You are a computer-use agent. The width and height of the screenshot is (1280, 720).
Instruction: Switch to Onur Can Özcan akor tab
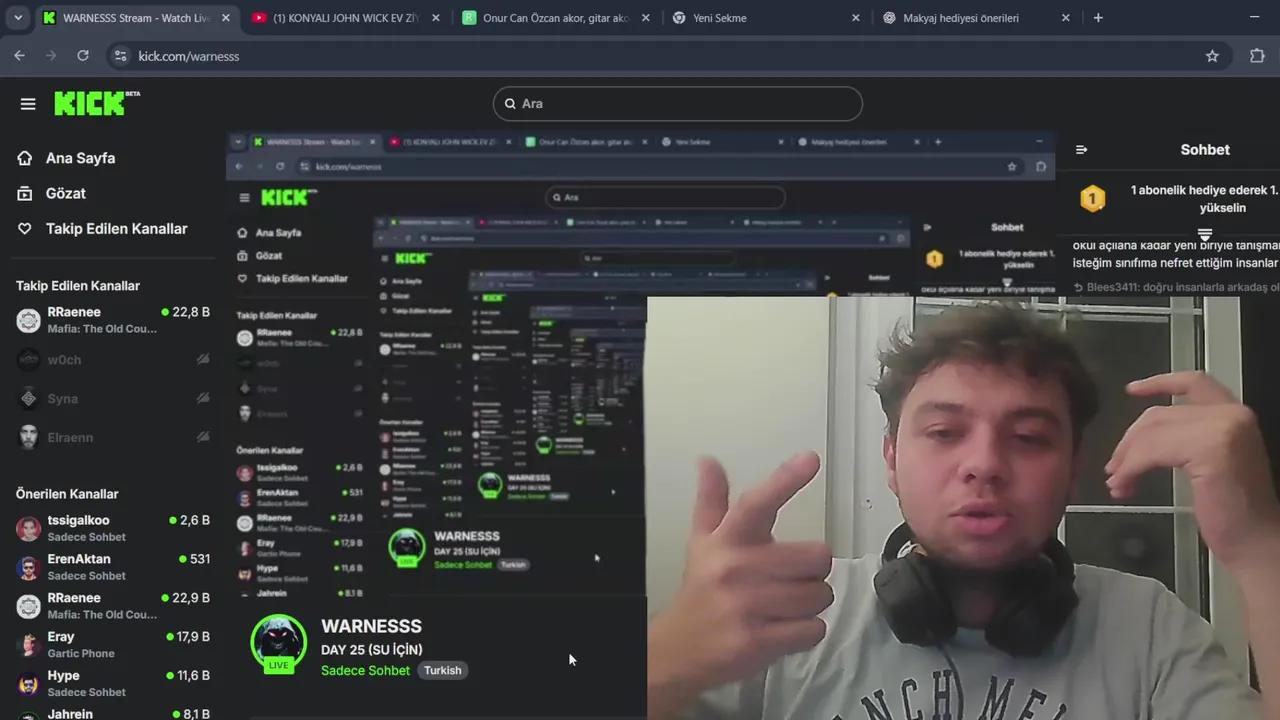554,18
